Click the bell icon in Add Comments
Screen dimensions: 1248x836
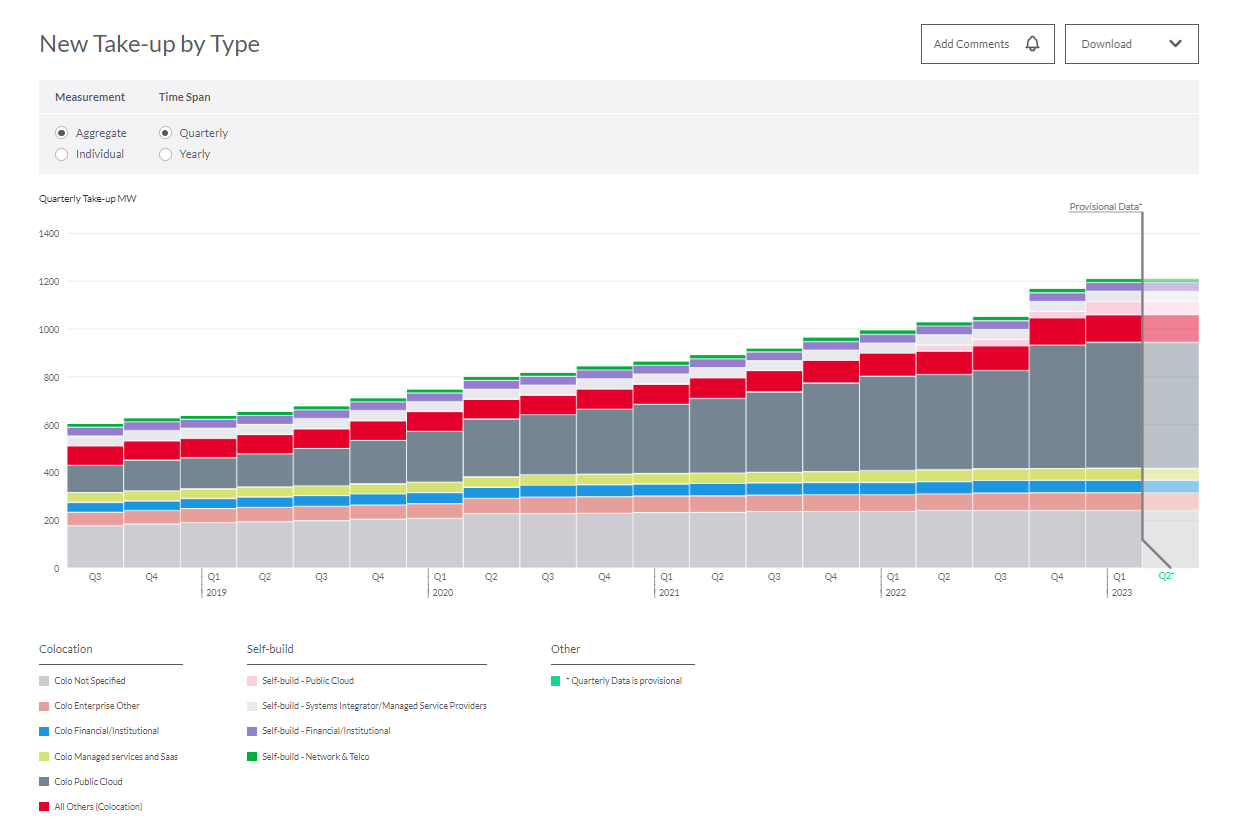point(1032,44)
